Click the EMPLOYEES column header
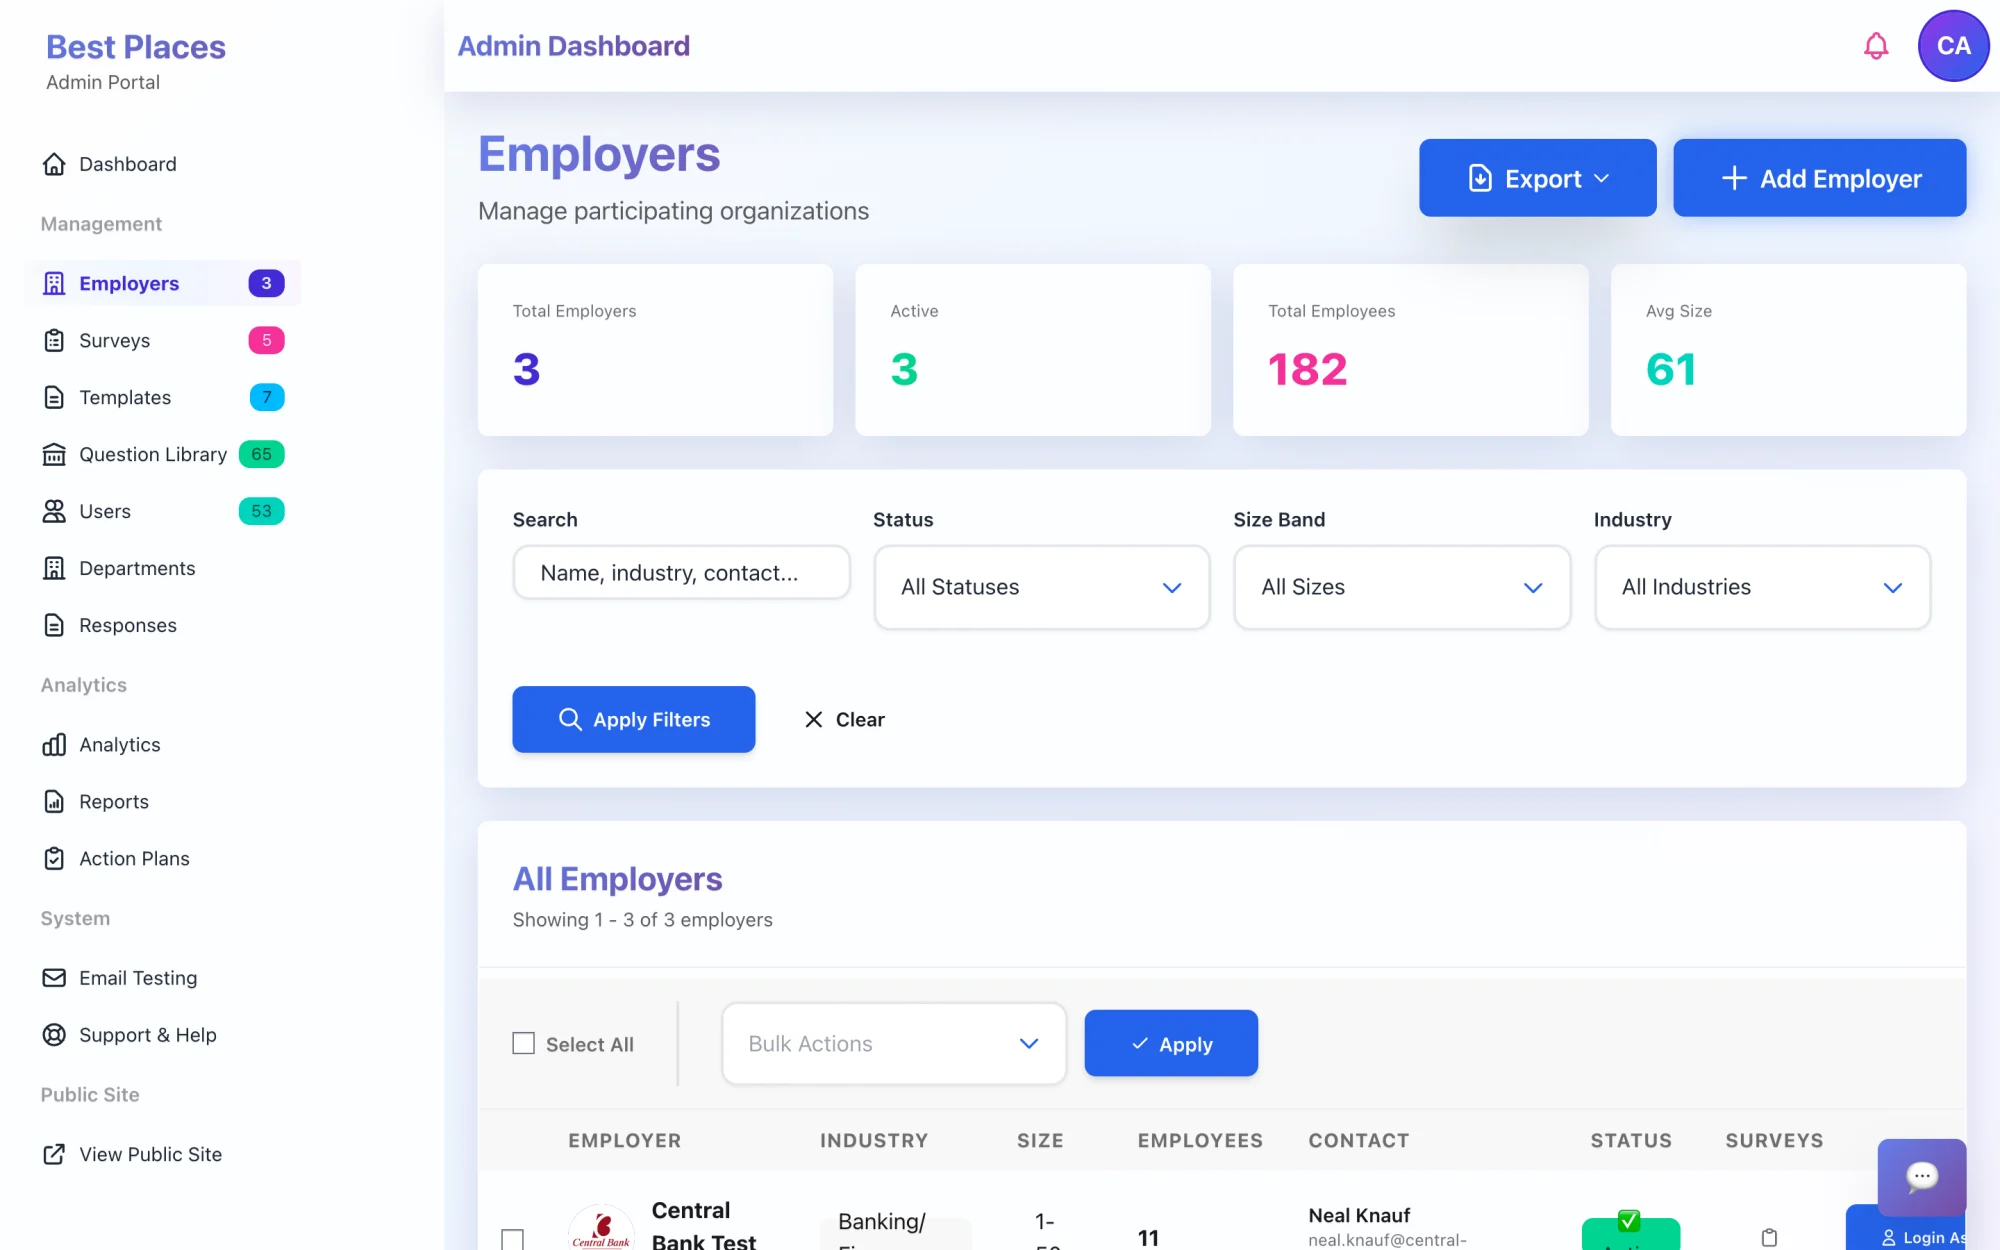Viewport: 2000px width, 1250px height. [1200, 1141]
